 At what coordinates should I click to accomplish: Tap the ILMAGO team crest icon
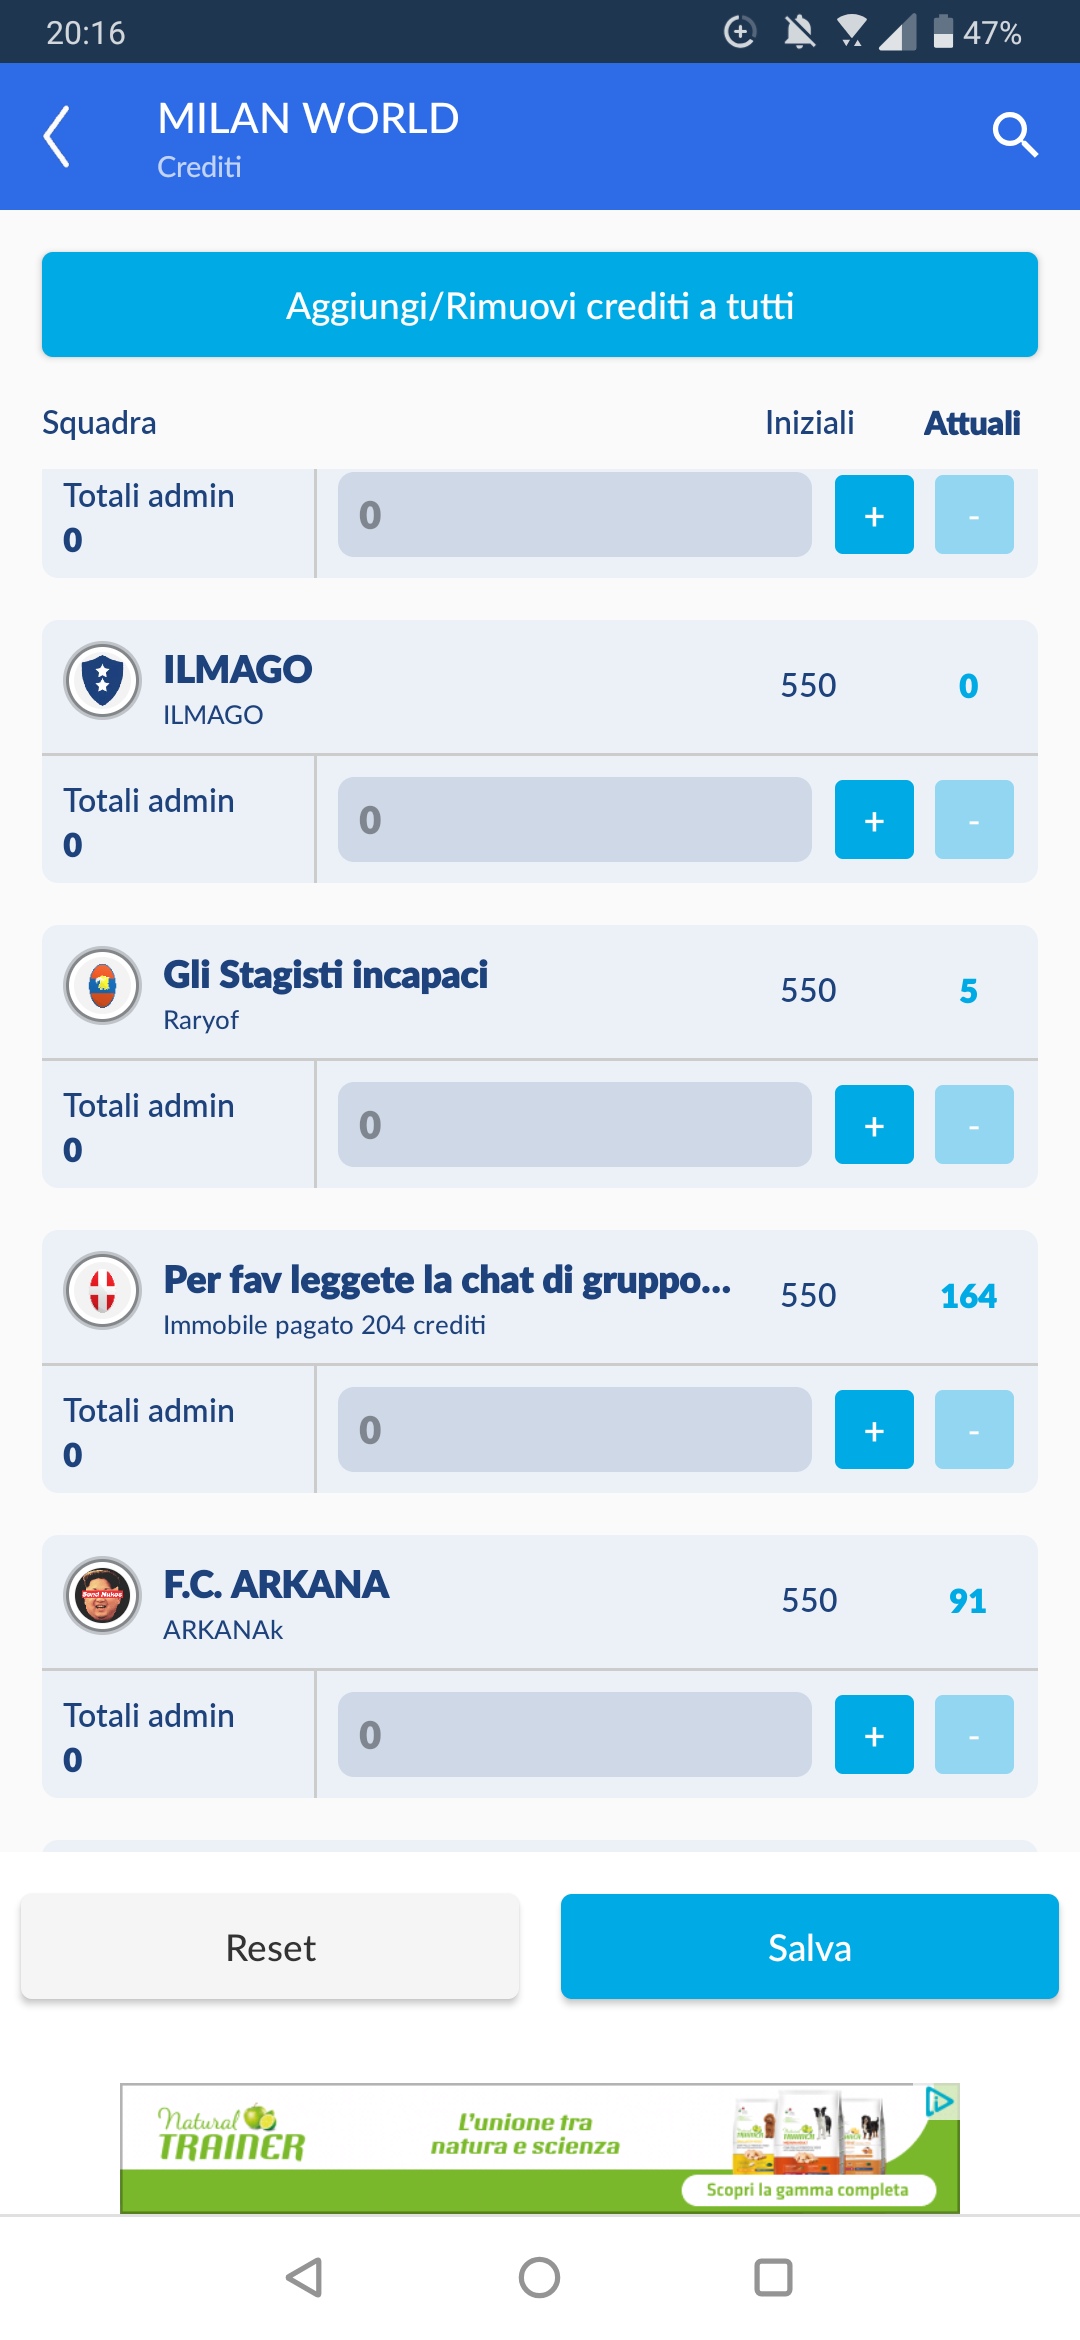point(102,680)
